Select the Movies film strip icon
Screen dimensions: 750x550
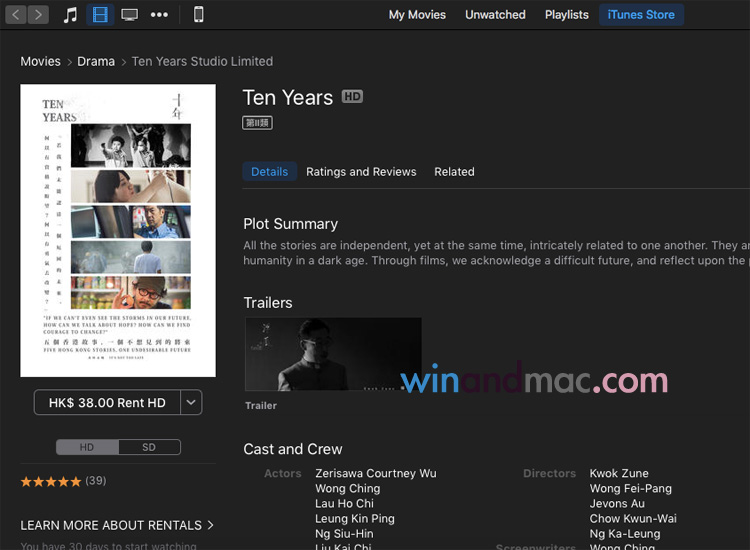point(99,15)
